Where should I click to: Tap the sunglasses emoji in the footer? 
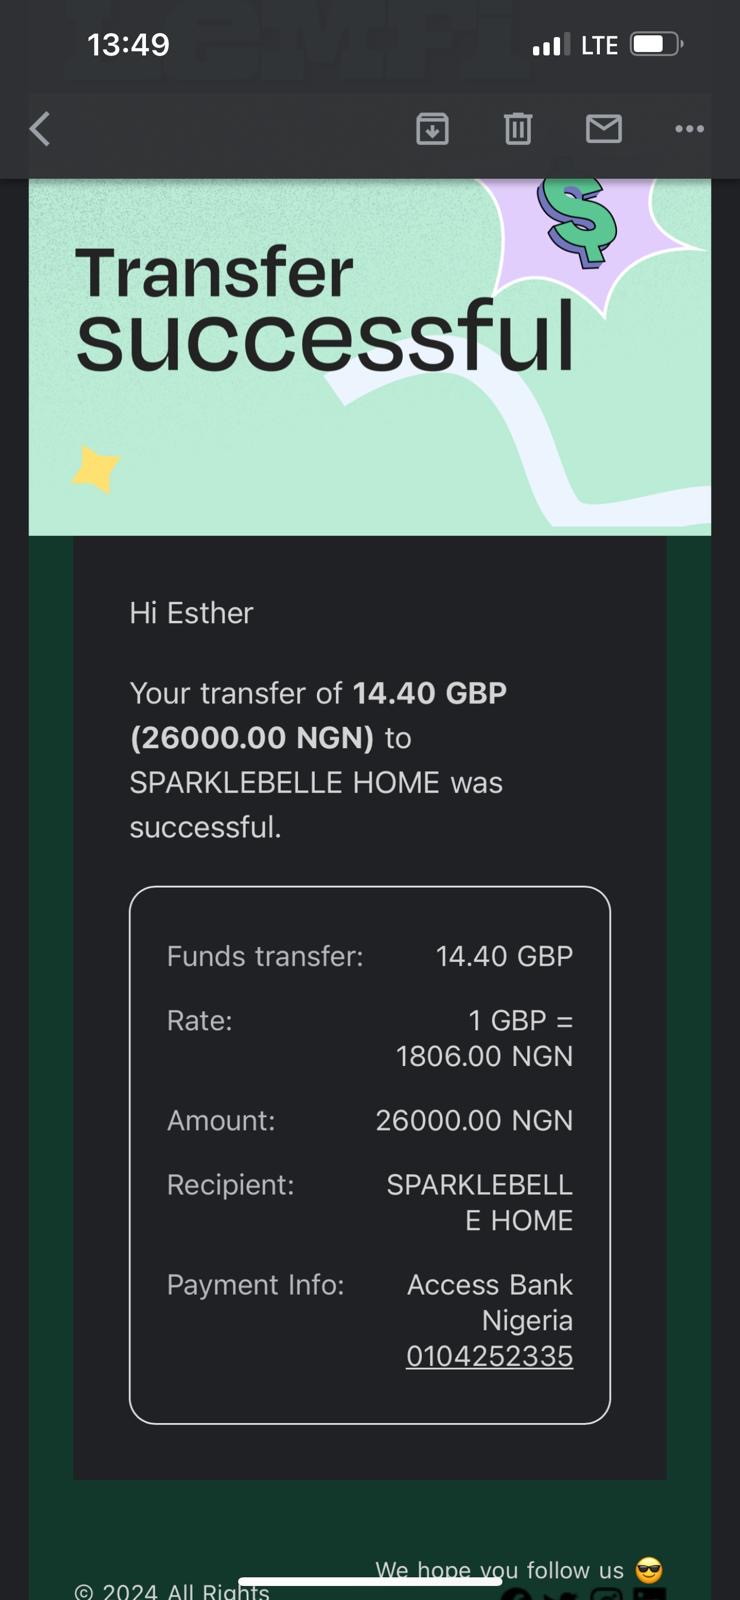(649, 1570)
